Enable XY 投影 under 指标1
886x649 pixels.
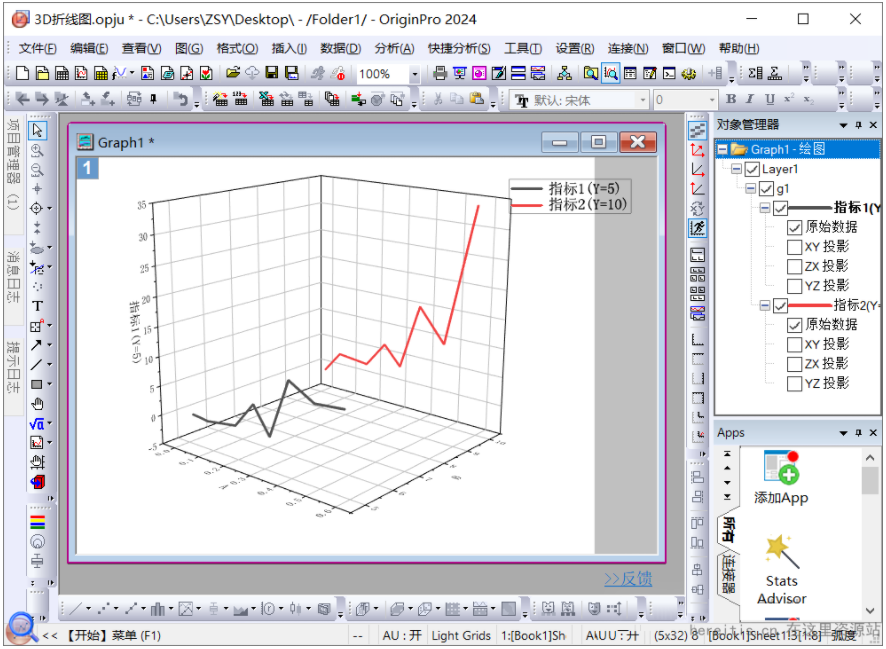(794, 247)
